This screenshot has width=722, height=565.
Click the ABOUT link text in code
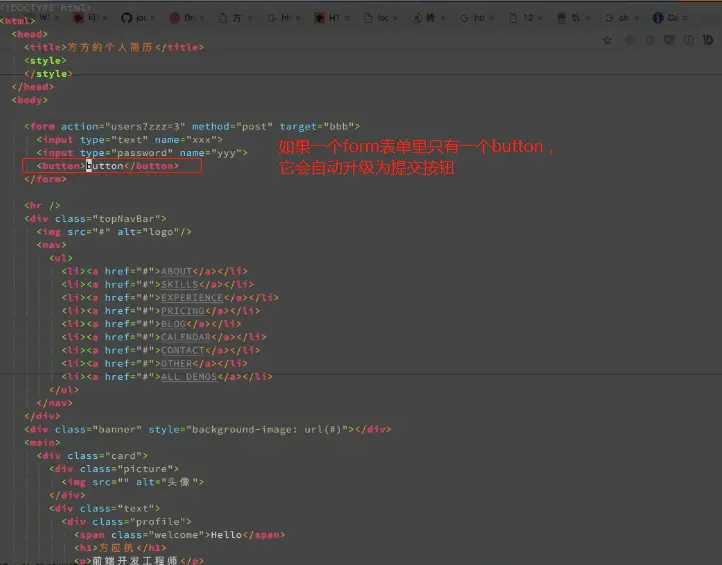point(176,271)
